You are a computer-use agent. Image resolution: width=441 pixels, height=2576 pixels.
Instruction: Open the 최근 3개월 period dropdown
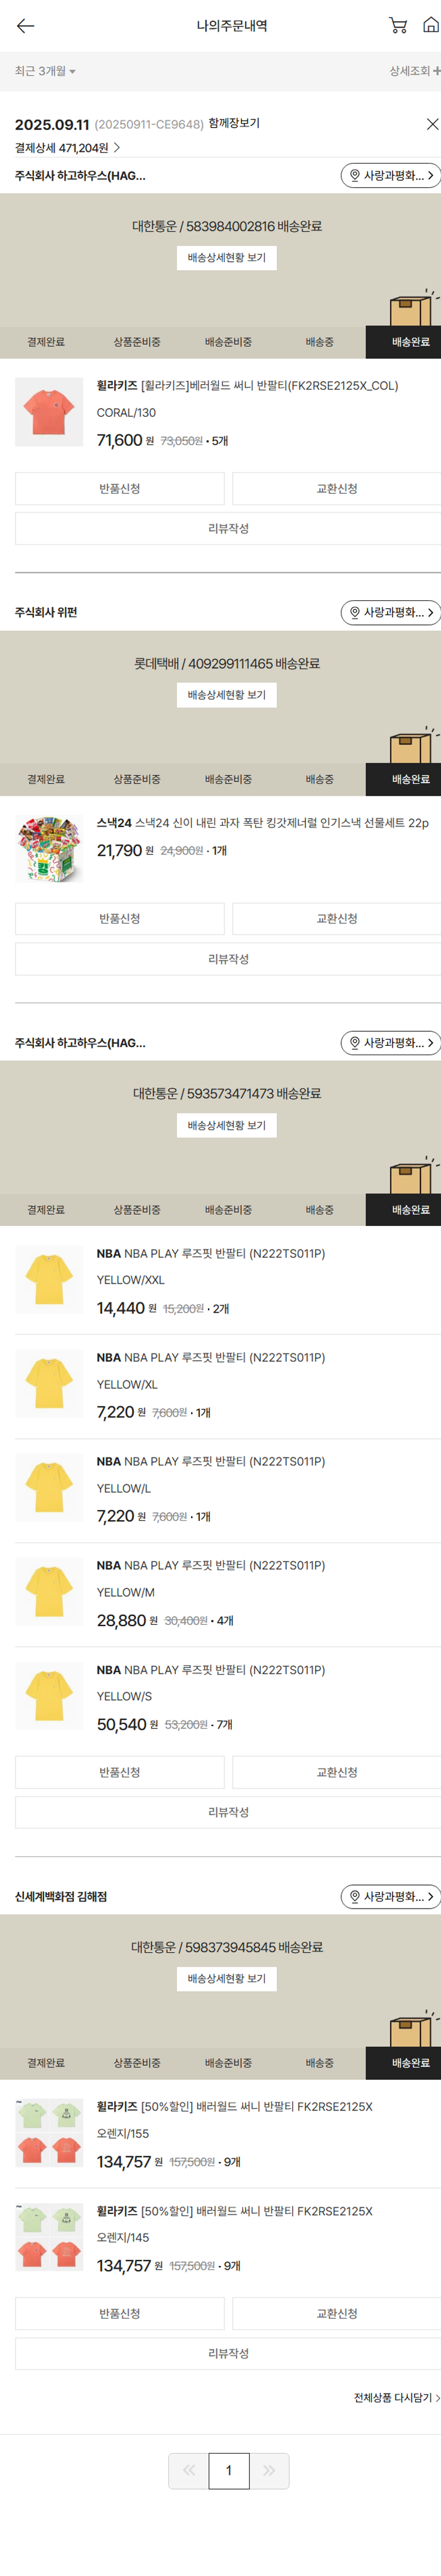click(45, 71)
